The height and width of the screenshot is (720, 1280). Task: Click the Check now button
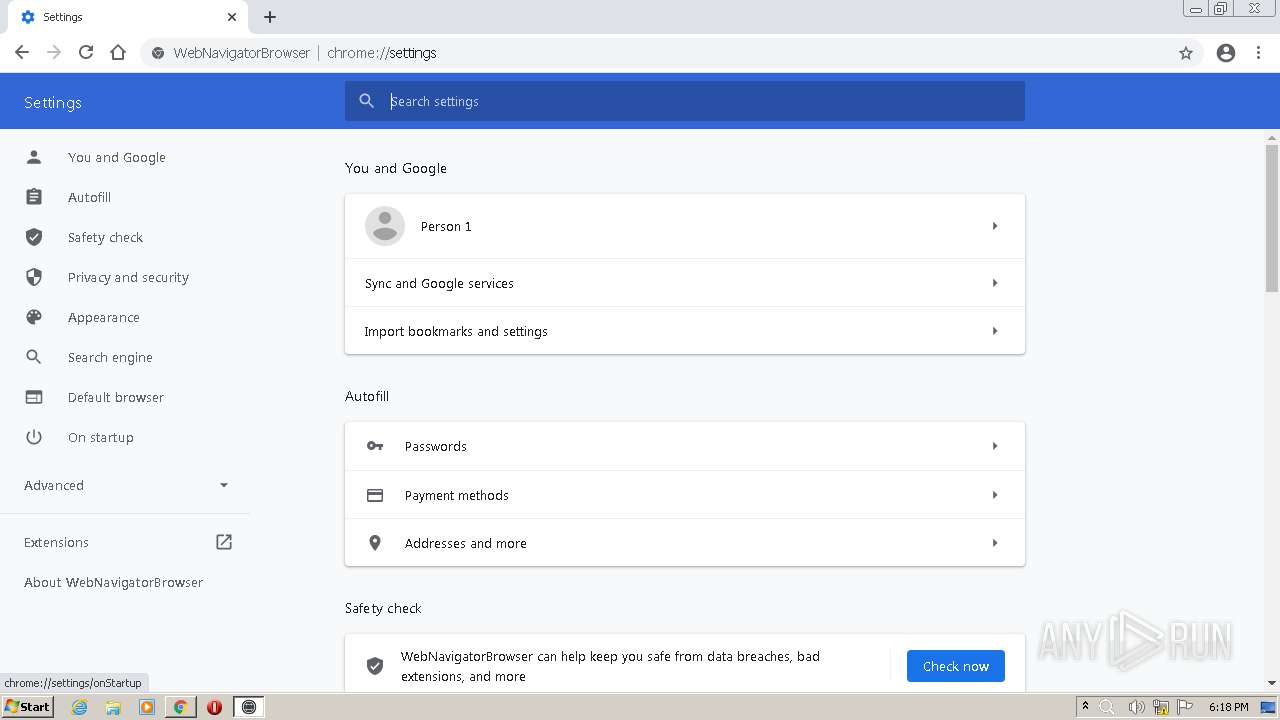(x=956, y=666)
